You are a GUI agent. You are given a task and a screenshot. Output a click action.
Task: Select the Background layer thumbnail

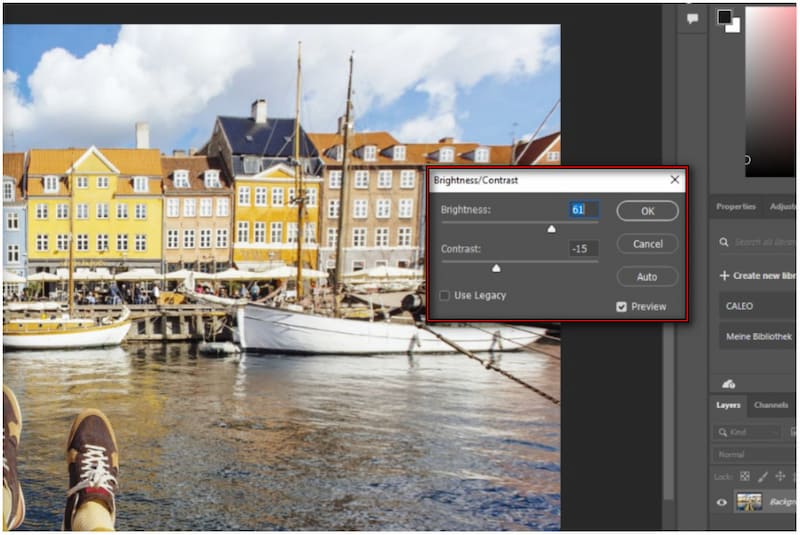coord(749,501)
